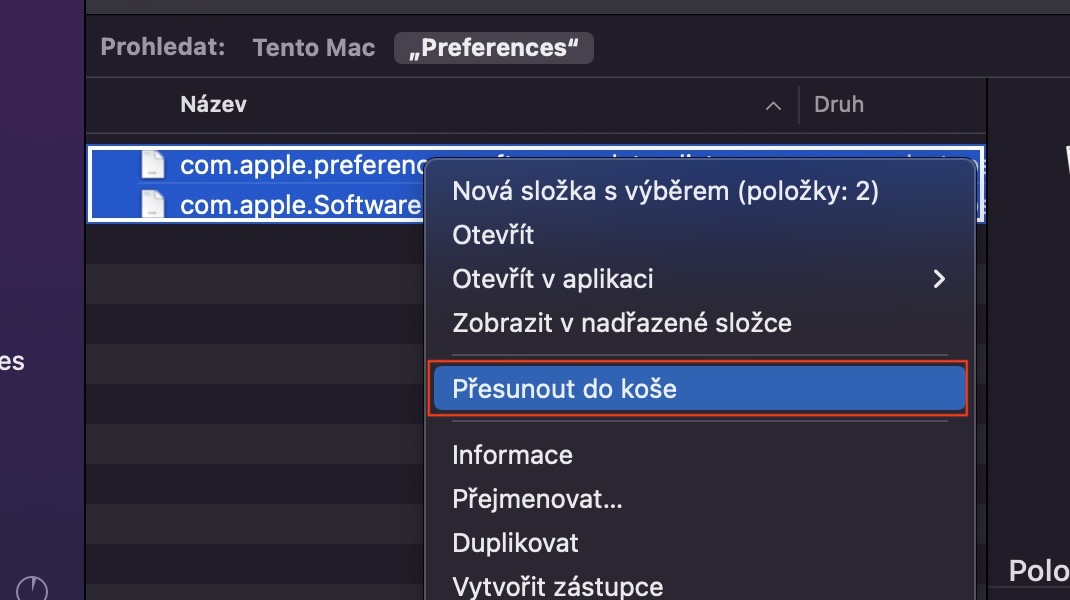
Task: Select the Přejmenovat... menu option
Action: (537, 499)
